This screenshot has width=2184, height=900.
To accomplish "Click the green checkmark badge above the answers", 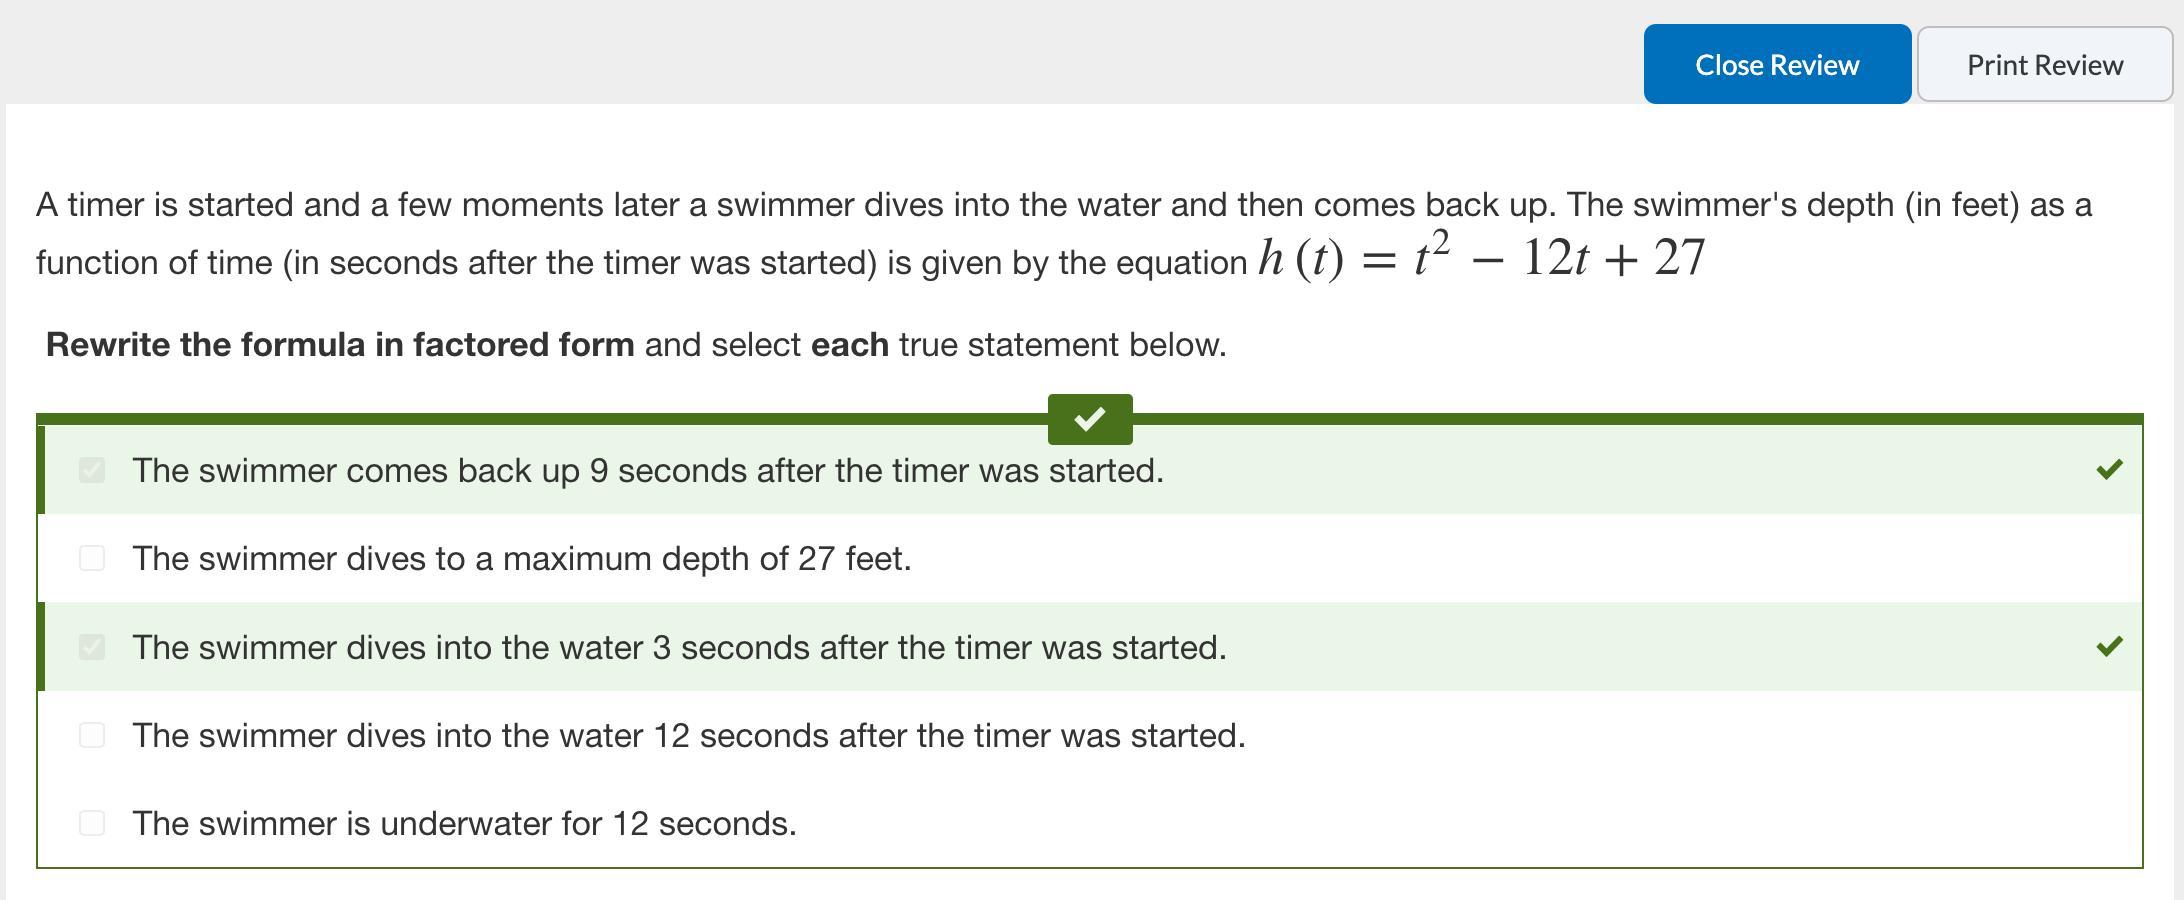I will (x=1090, y=419).
